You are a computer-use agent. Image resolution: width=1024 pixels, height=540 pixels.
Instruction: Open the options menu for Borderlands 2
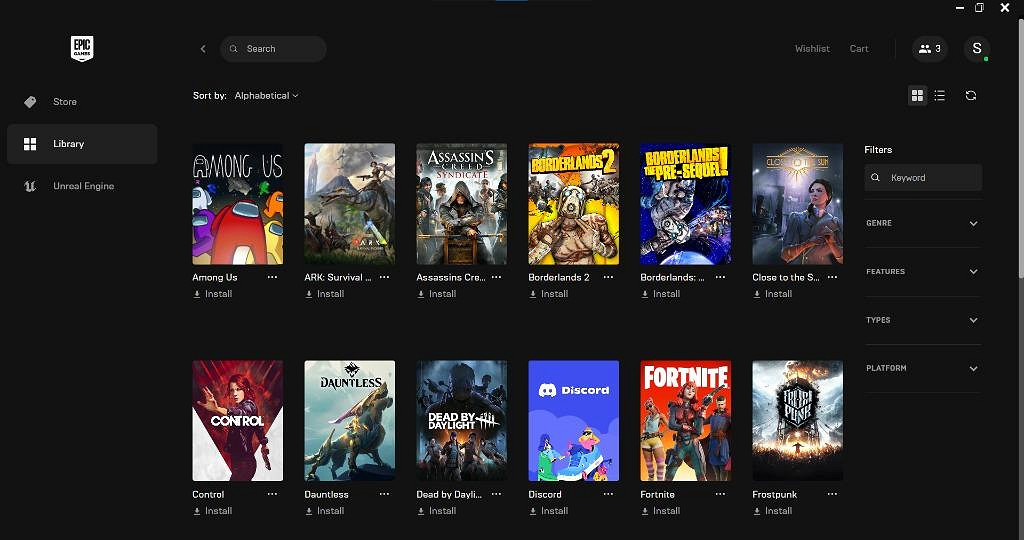point(609,278)
